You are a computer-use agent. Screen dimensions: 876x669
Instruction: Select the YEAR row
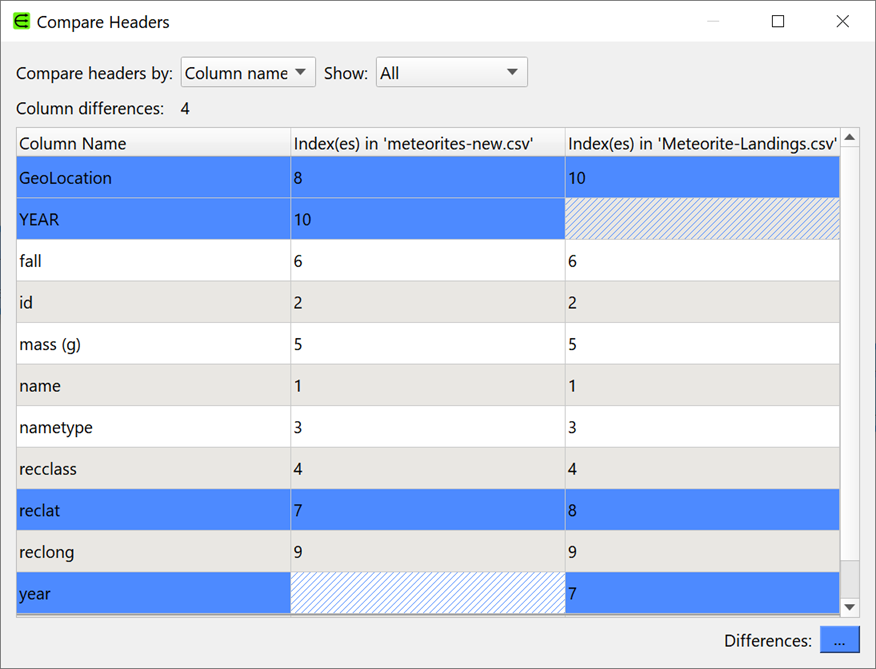[152, 219]
